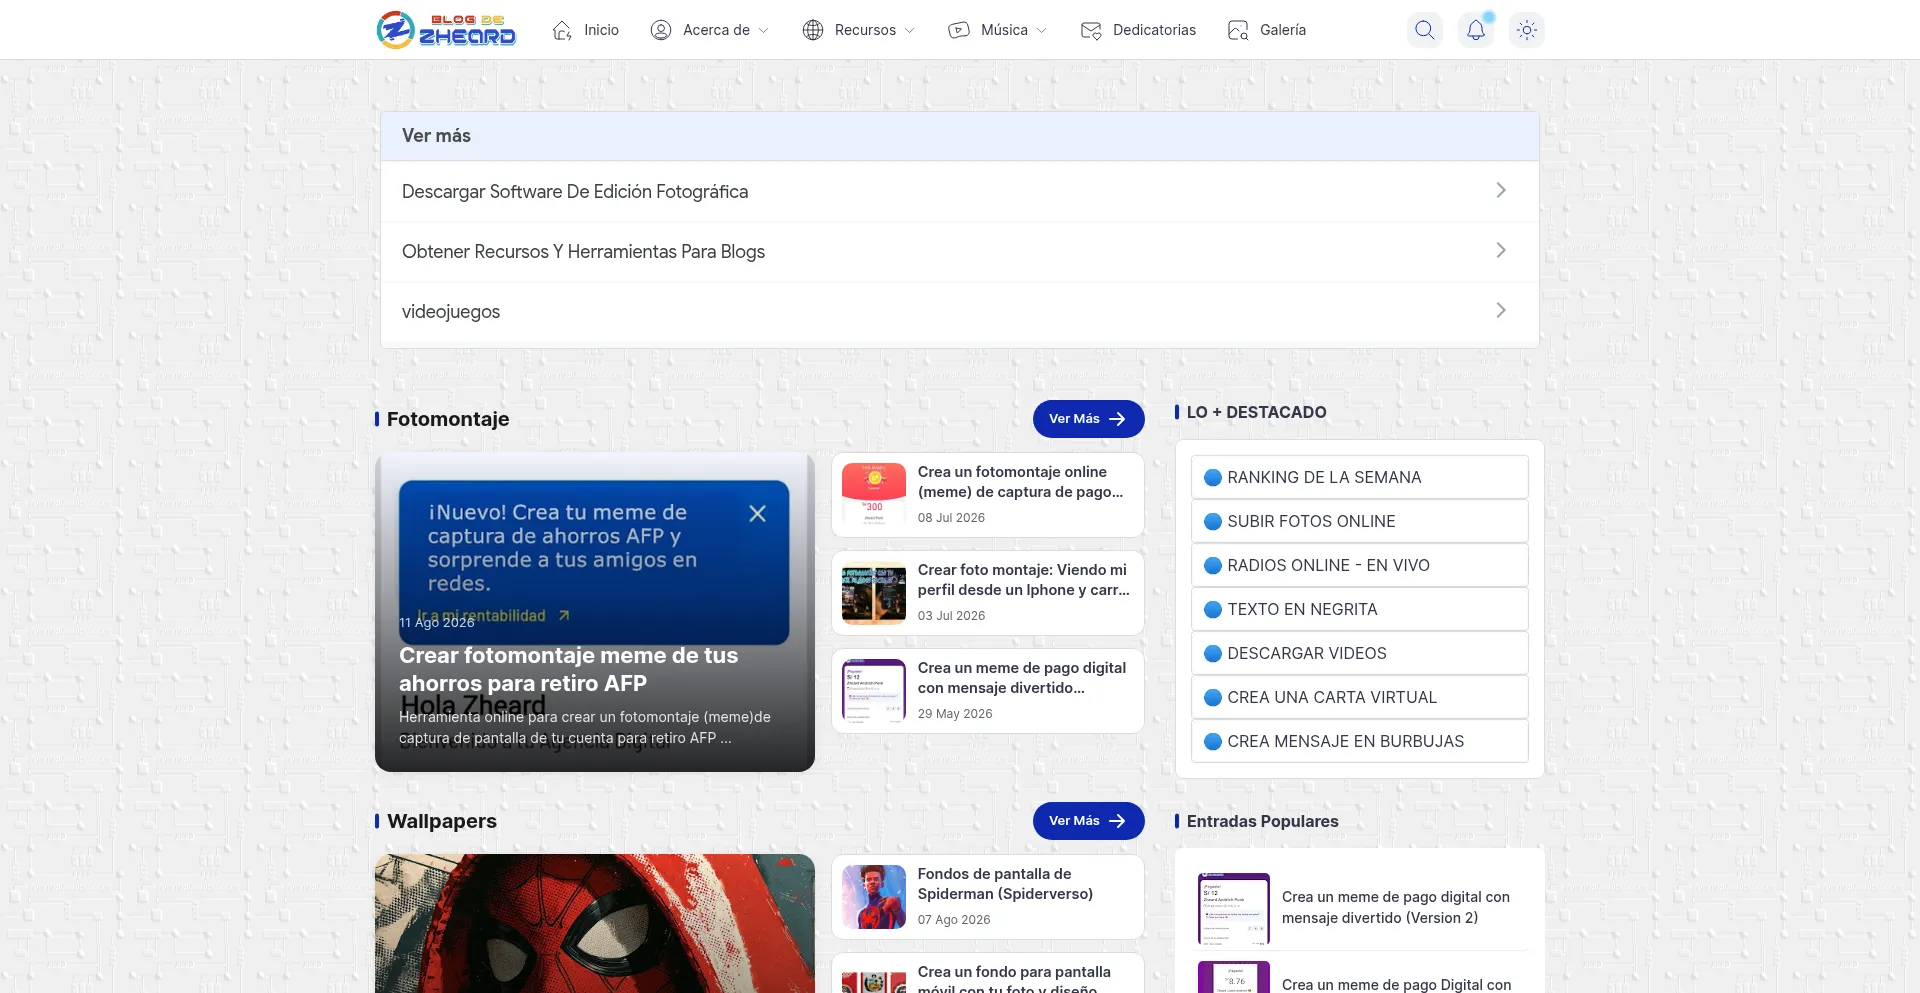The width and height of the screenshot is (1920, 993).
Task: Click Ver Más button for Fotomontaje
Action: pyautogui.click(x=1088, y=419)
